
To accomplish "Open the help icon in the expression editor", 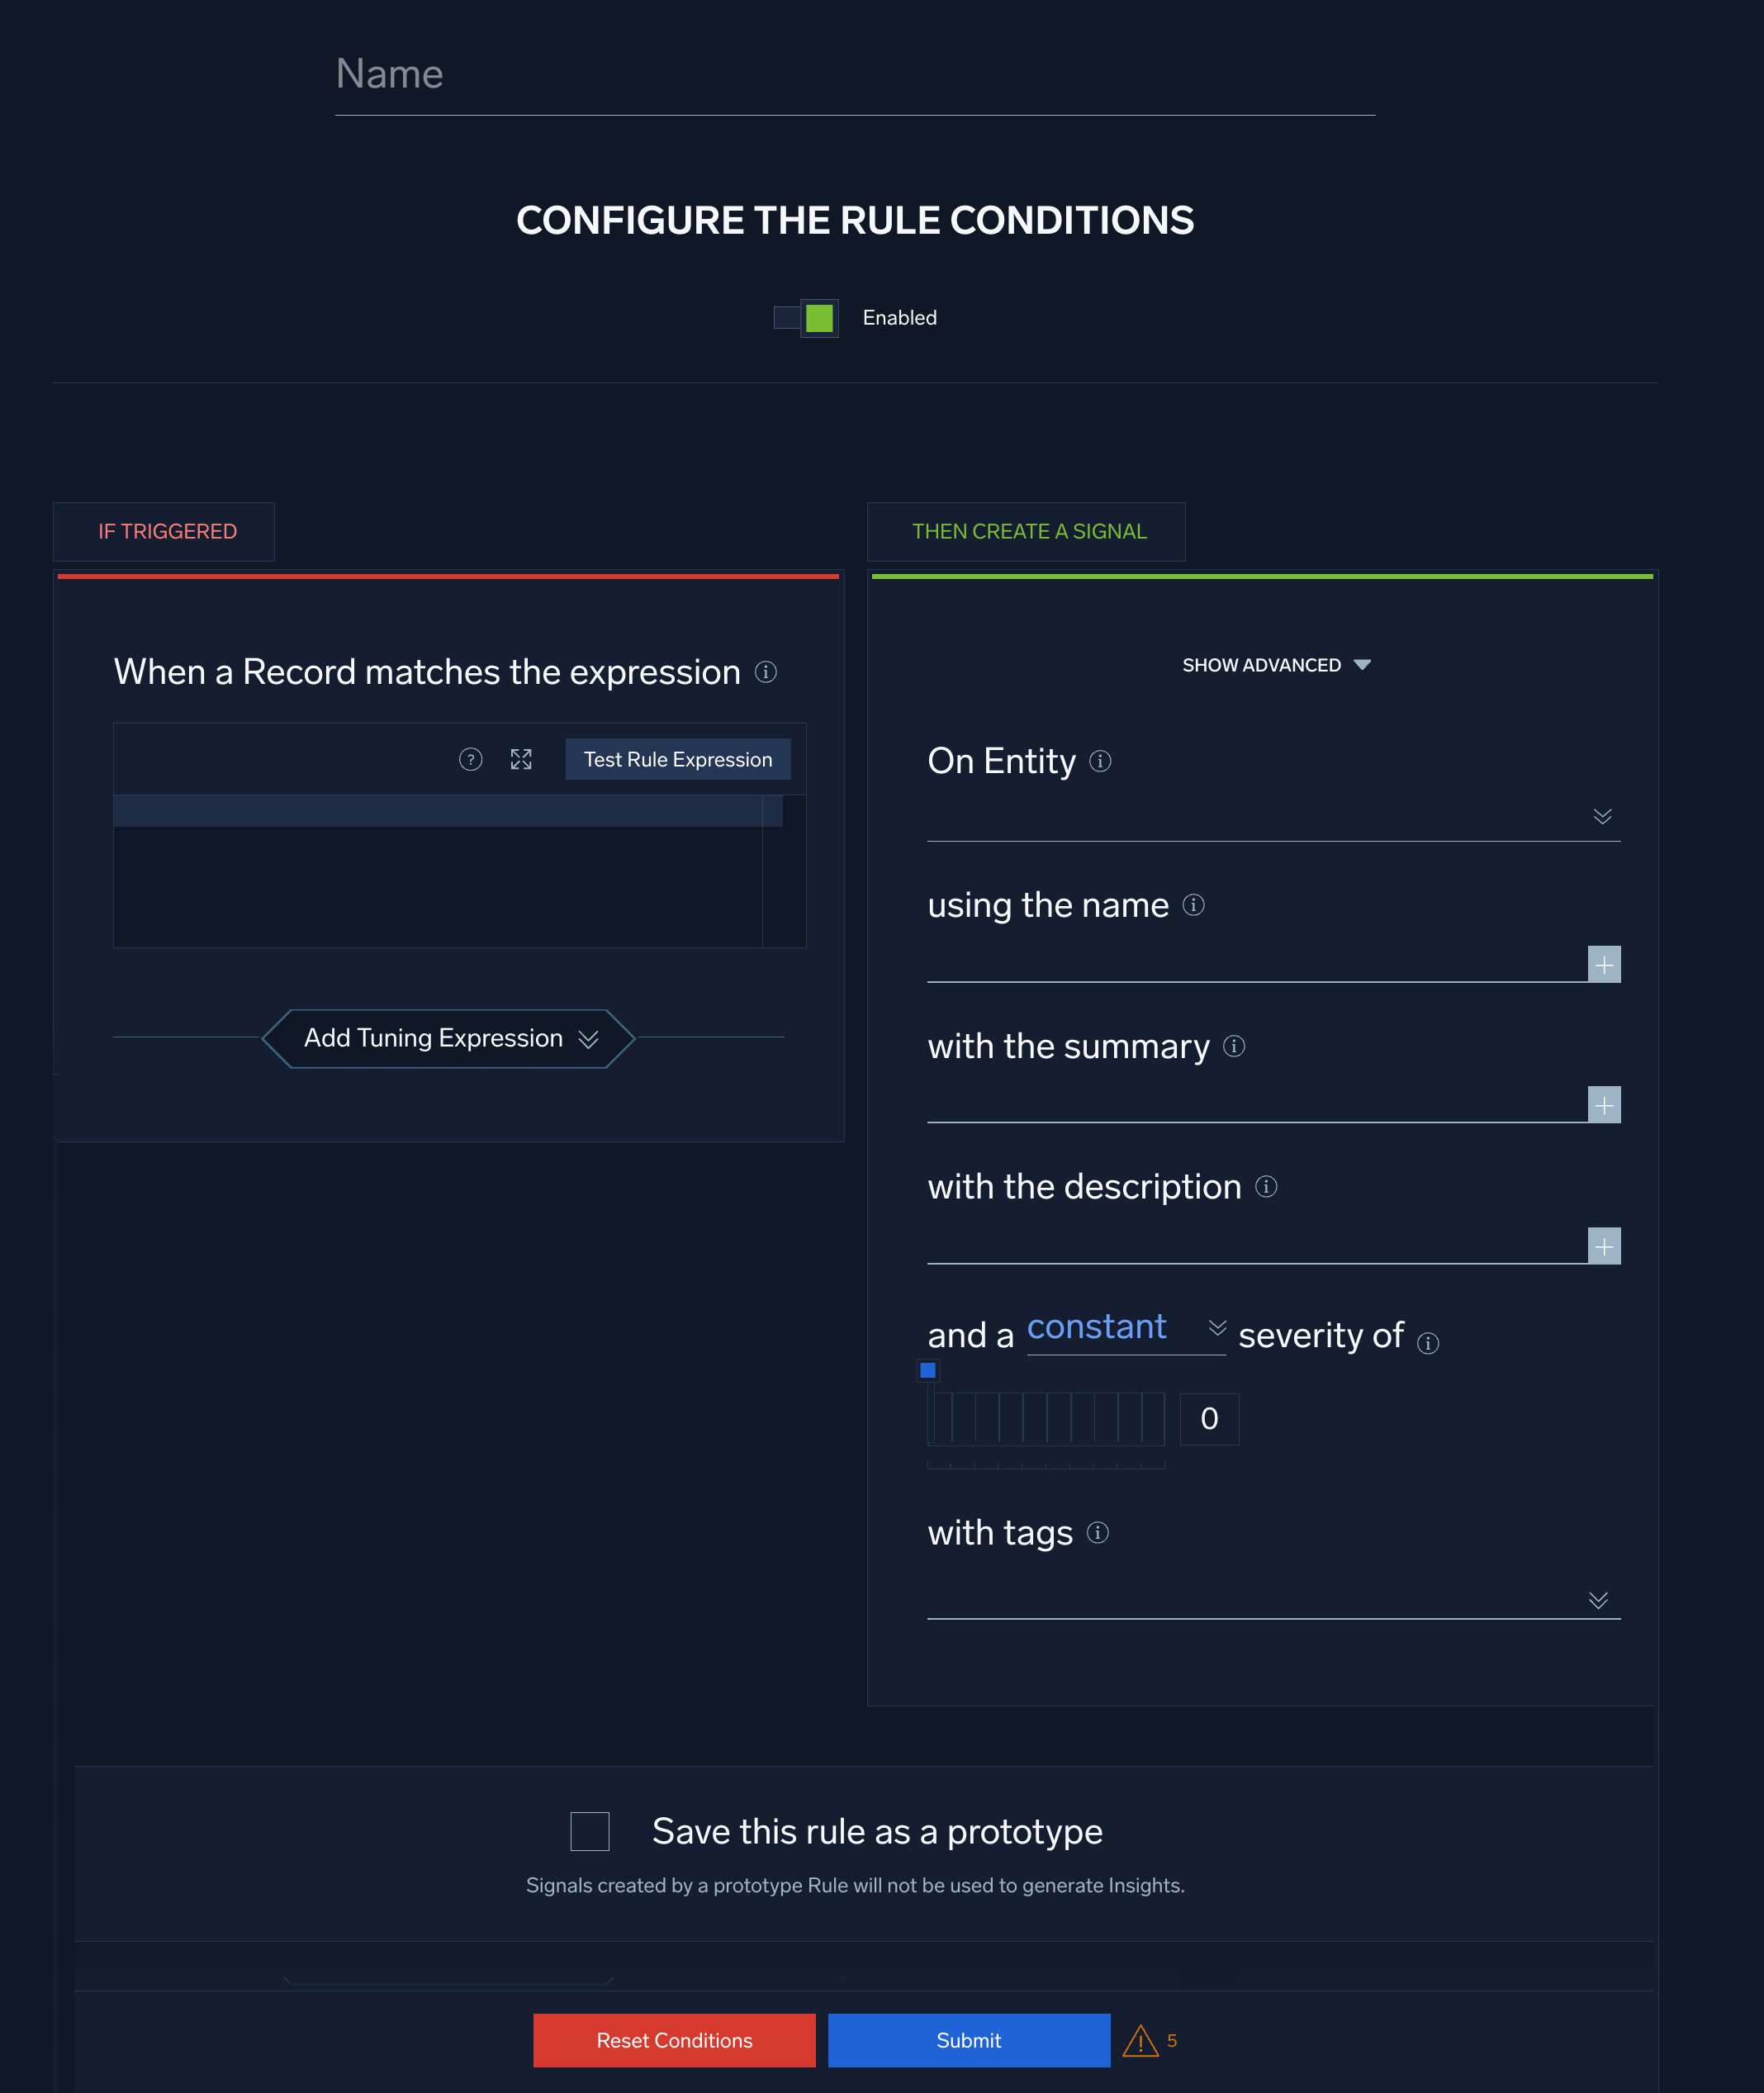I will coord(470,759).
